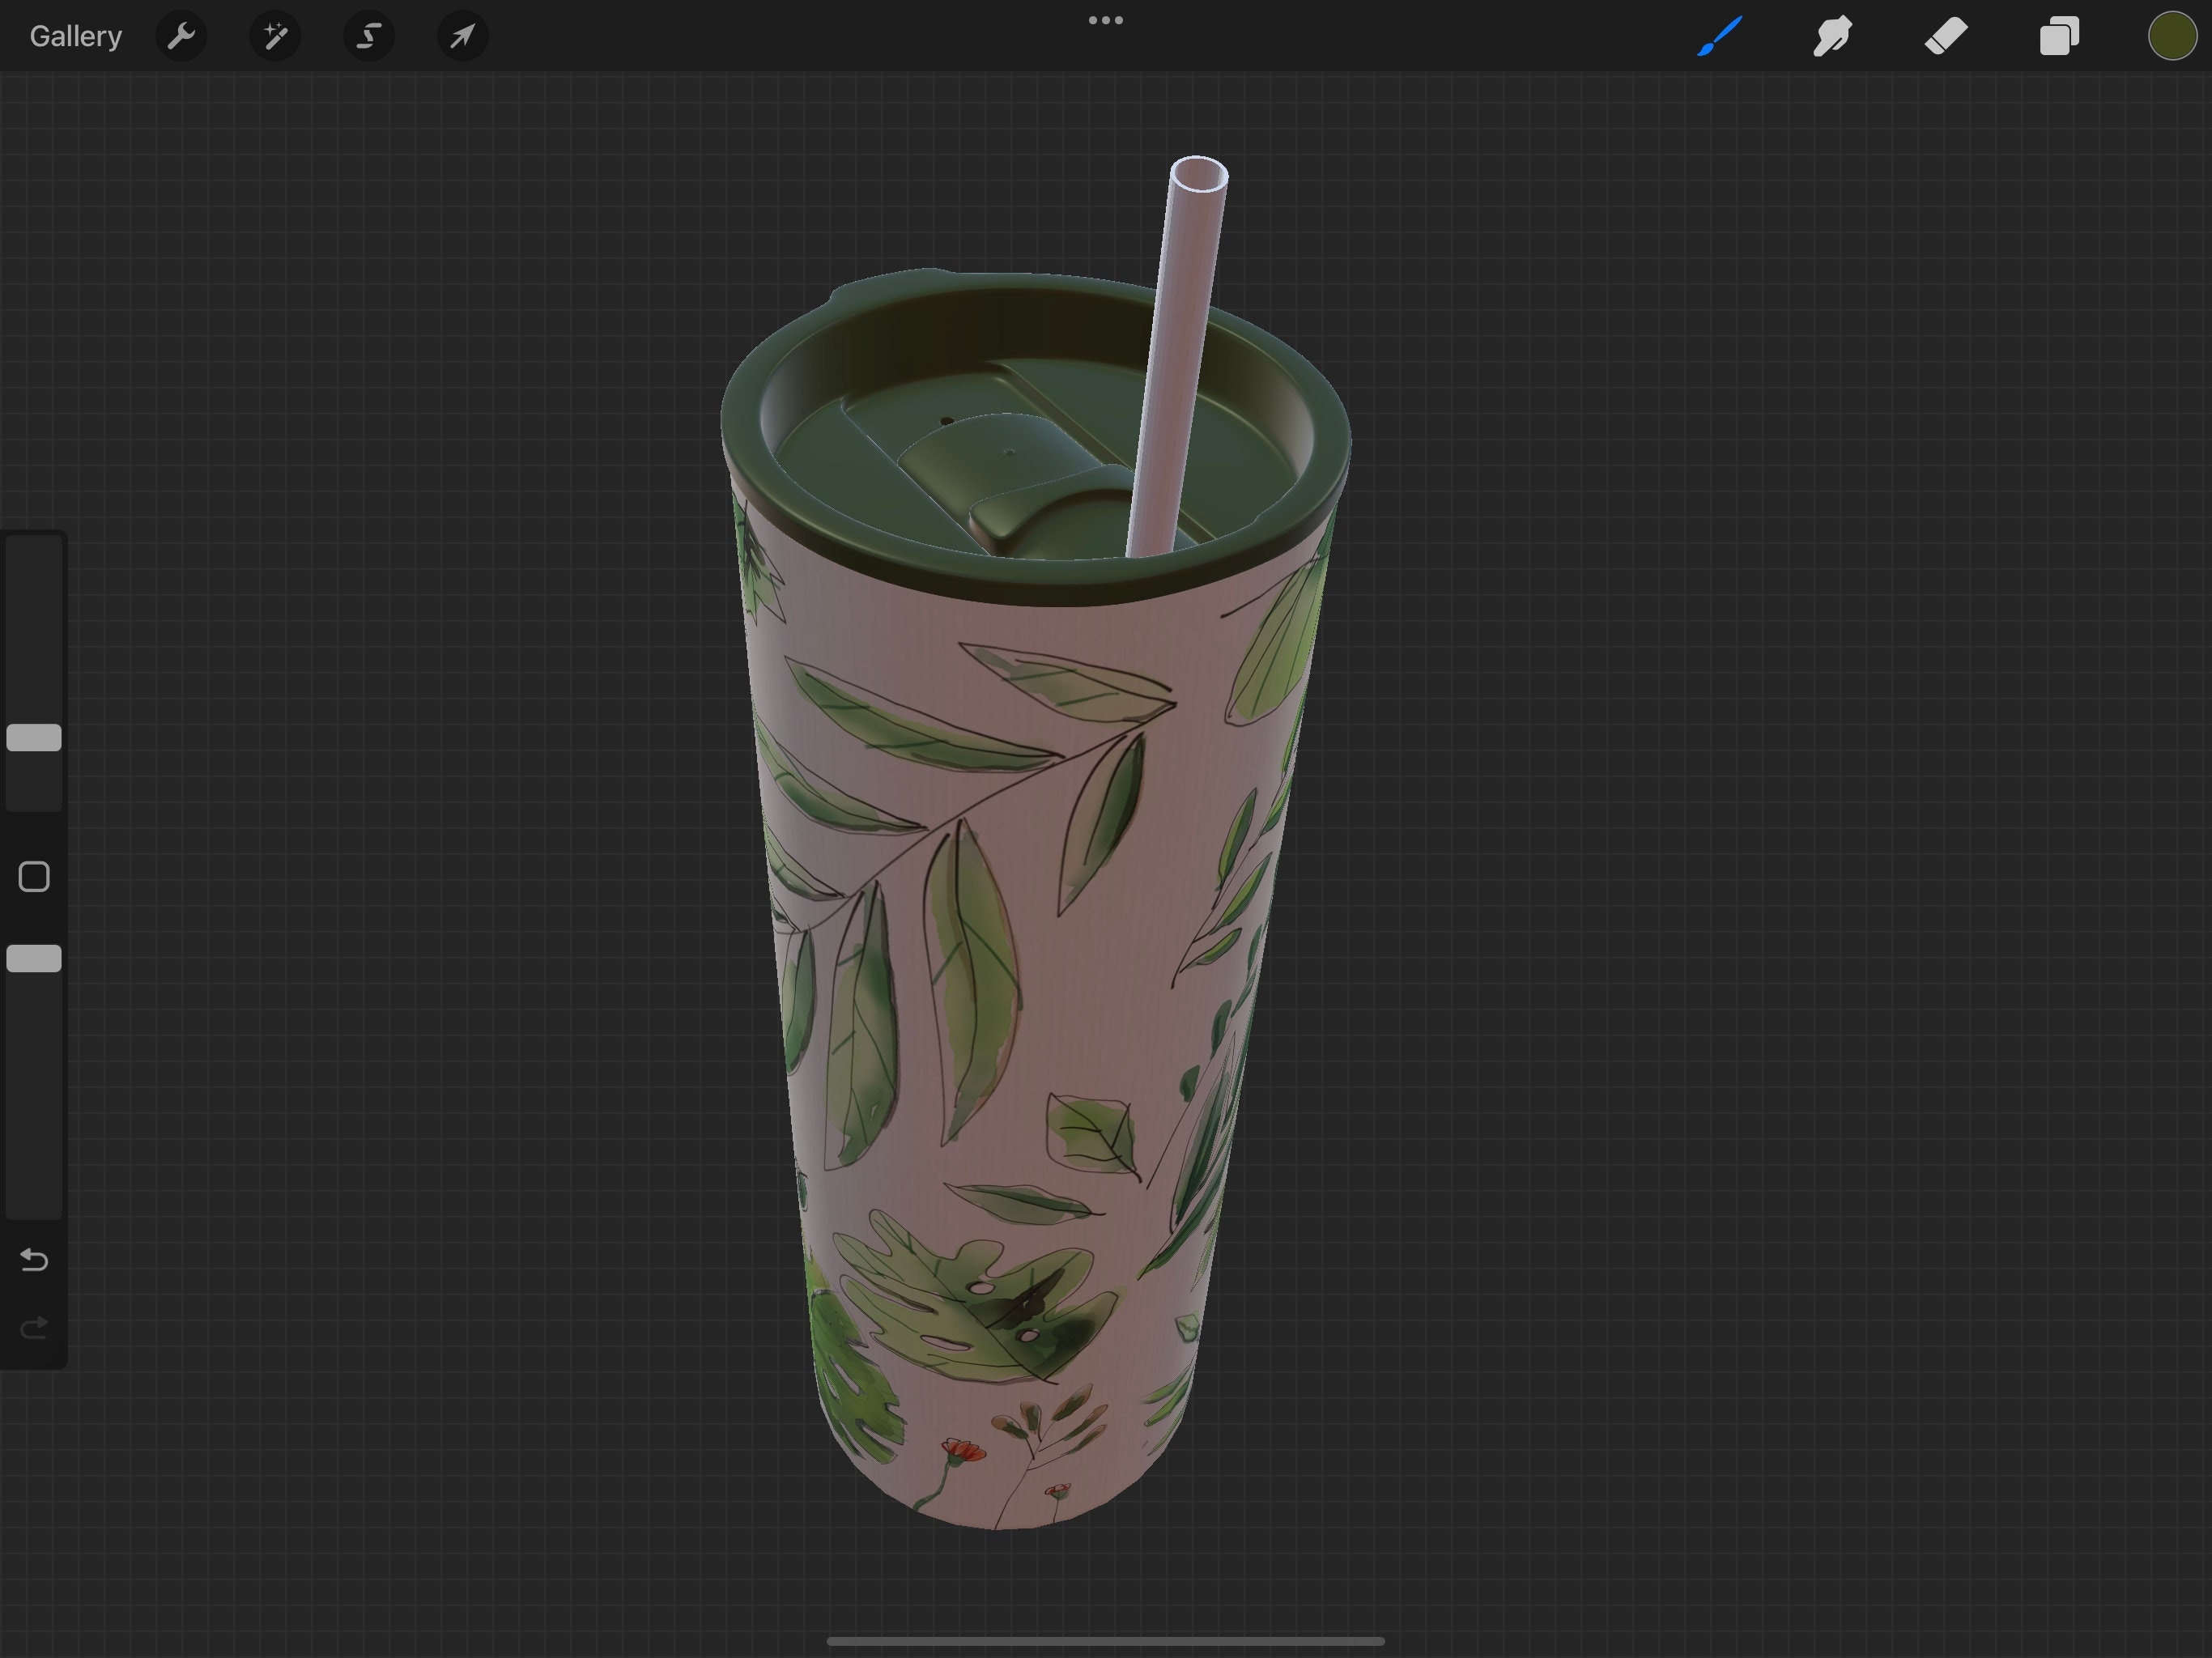Tap the home indicator bar at bottom
Viewport: 2212px width, 1658px height.
point(1106,1641)
